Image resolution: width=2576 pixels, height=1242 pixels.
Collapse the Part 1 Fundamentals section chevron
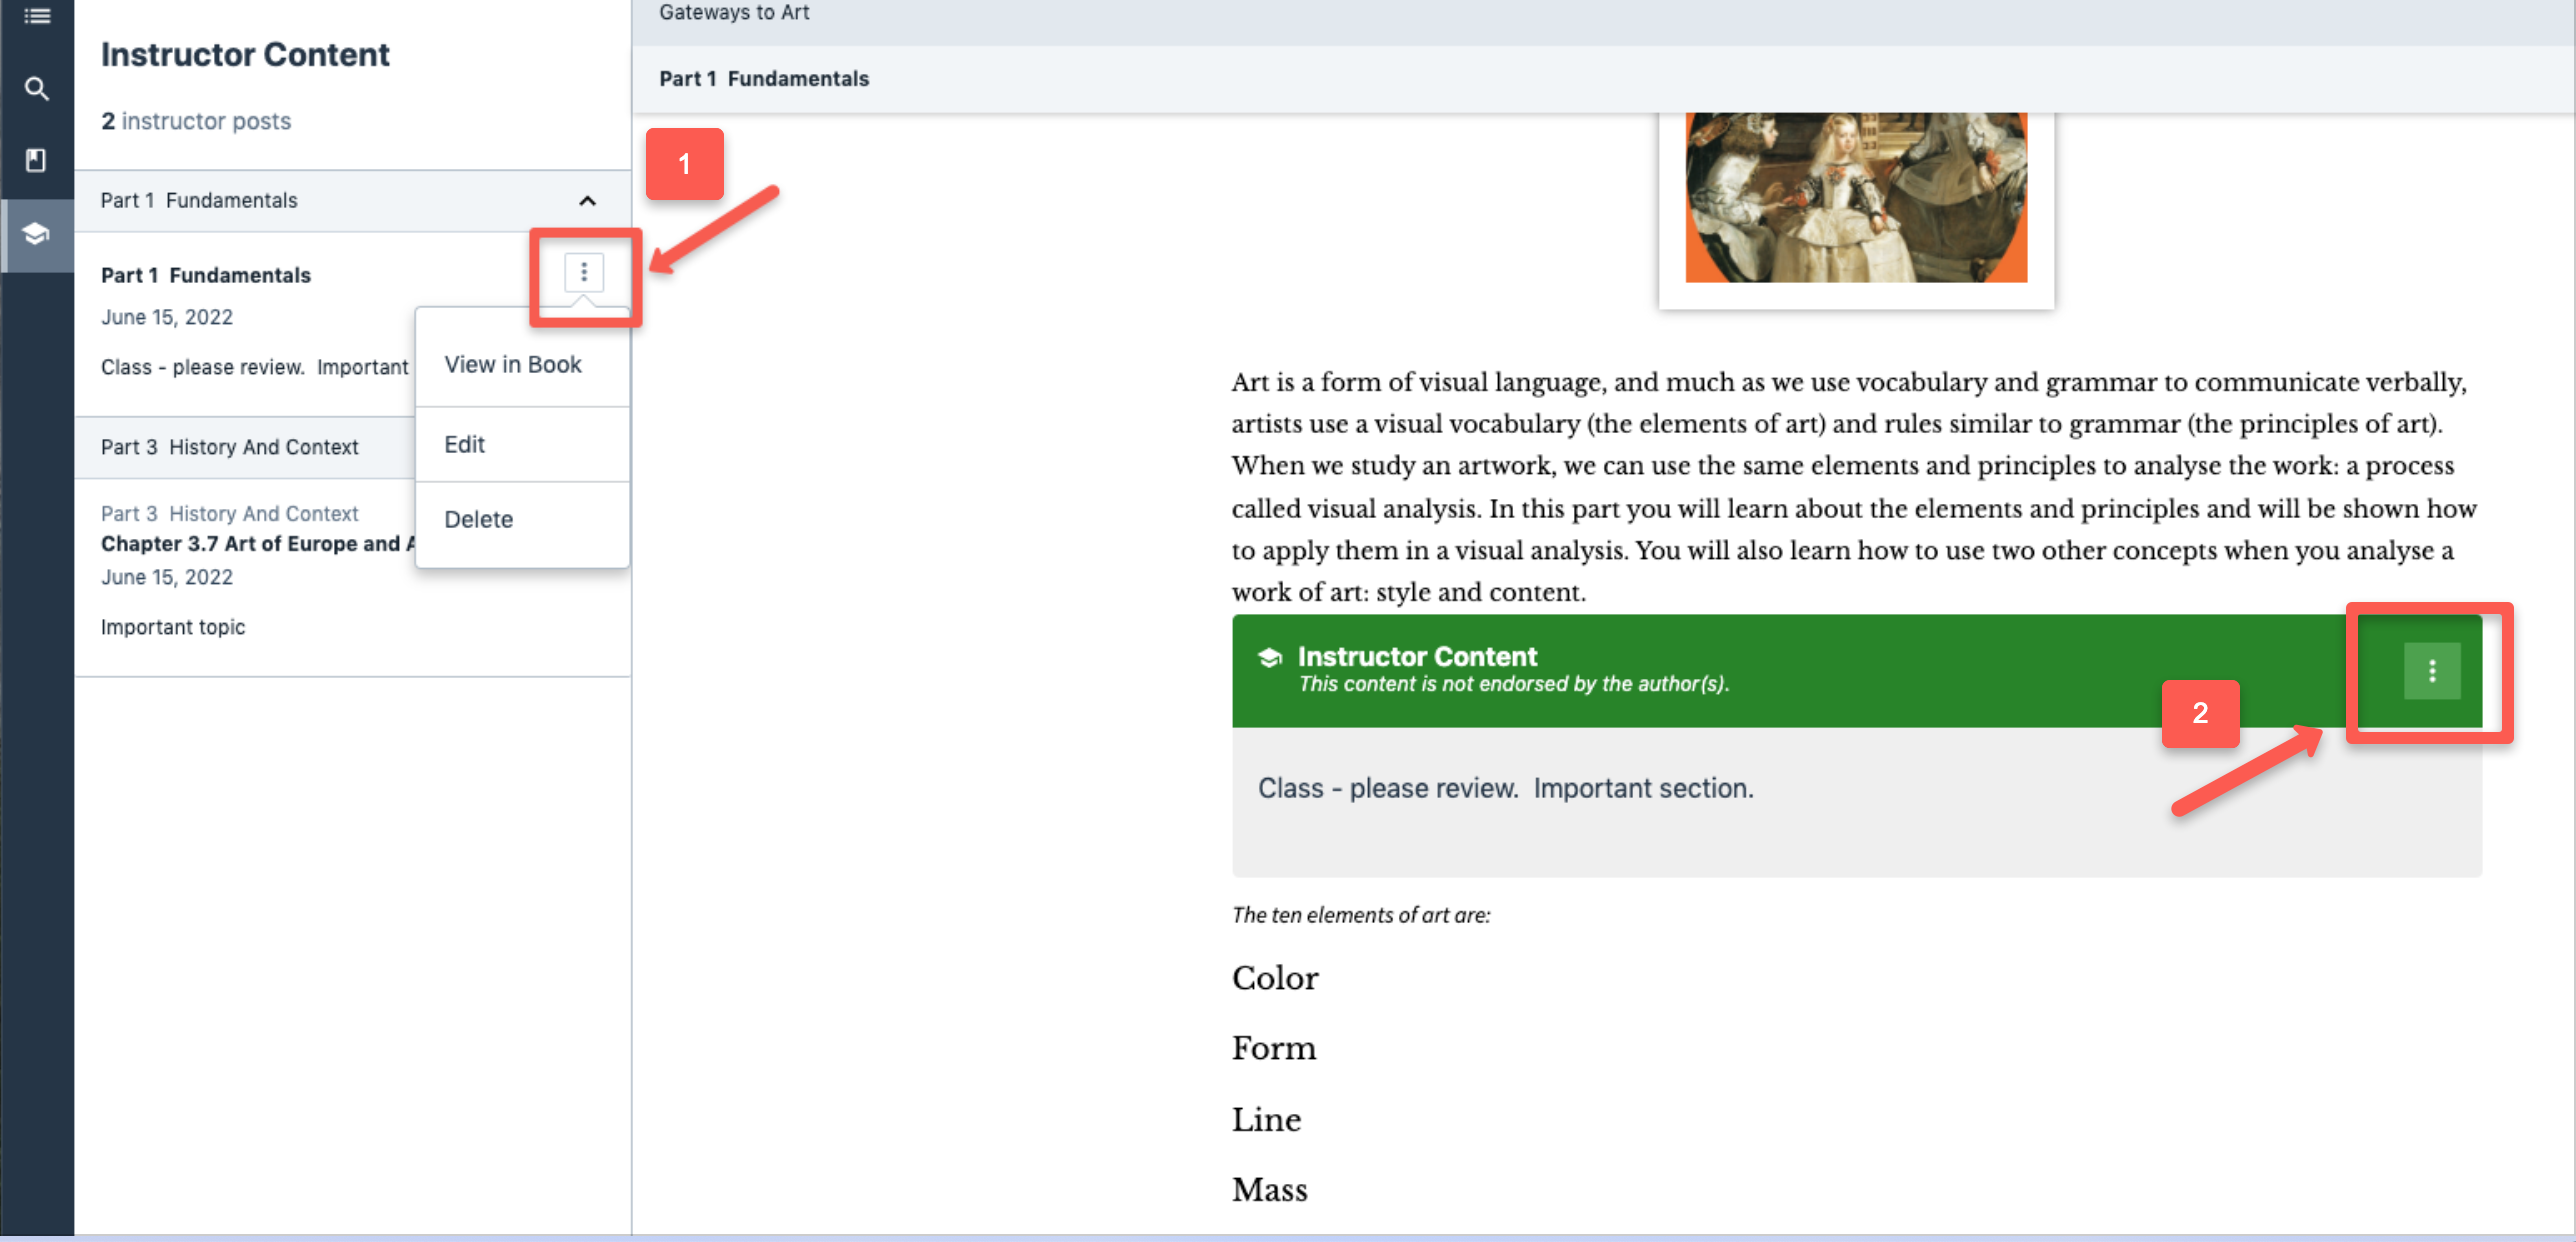pyautogui.click(x=587, y=201)
